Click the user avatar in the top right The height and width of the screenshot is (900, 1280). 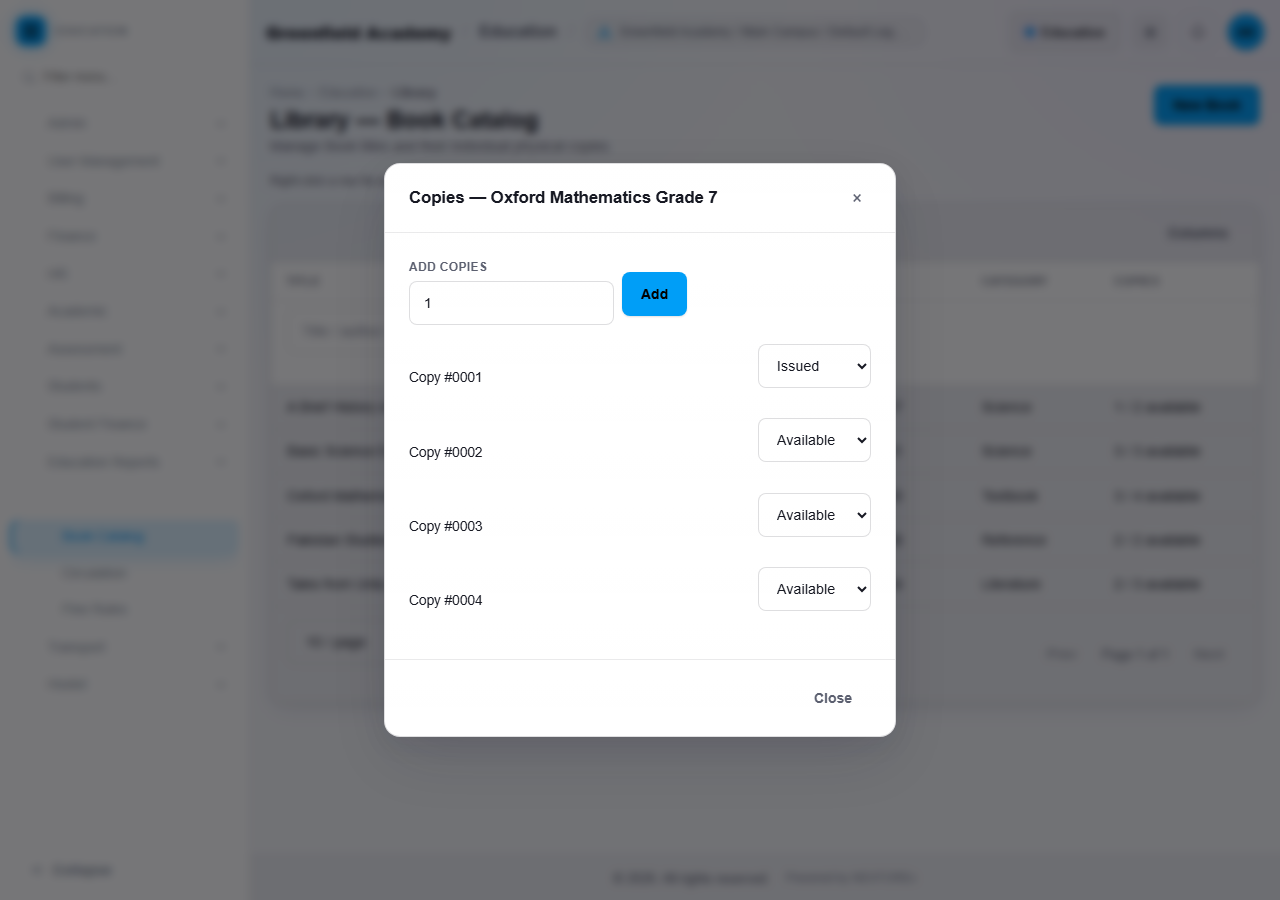(x=1245, y=32)
